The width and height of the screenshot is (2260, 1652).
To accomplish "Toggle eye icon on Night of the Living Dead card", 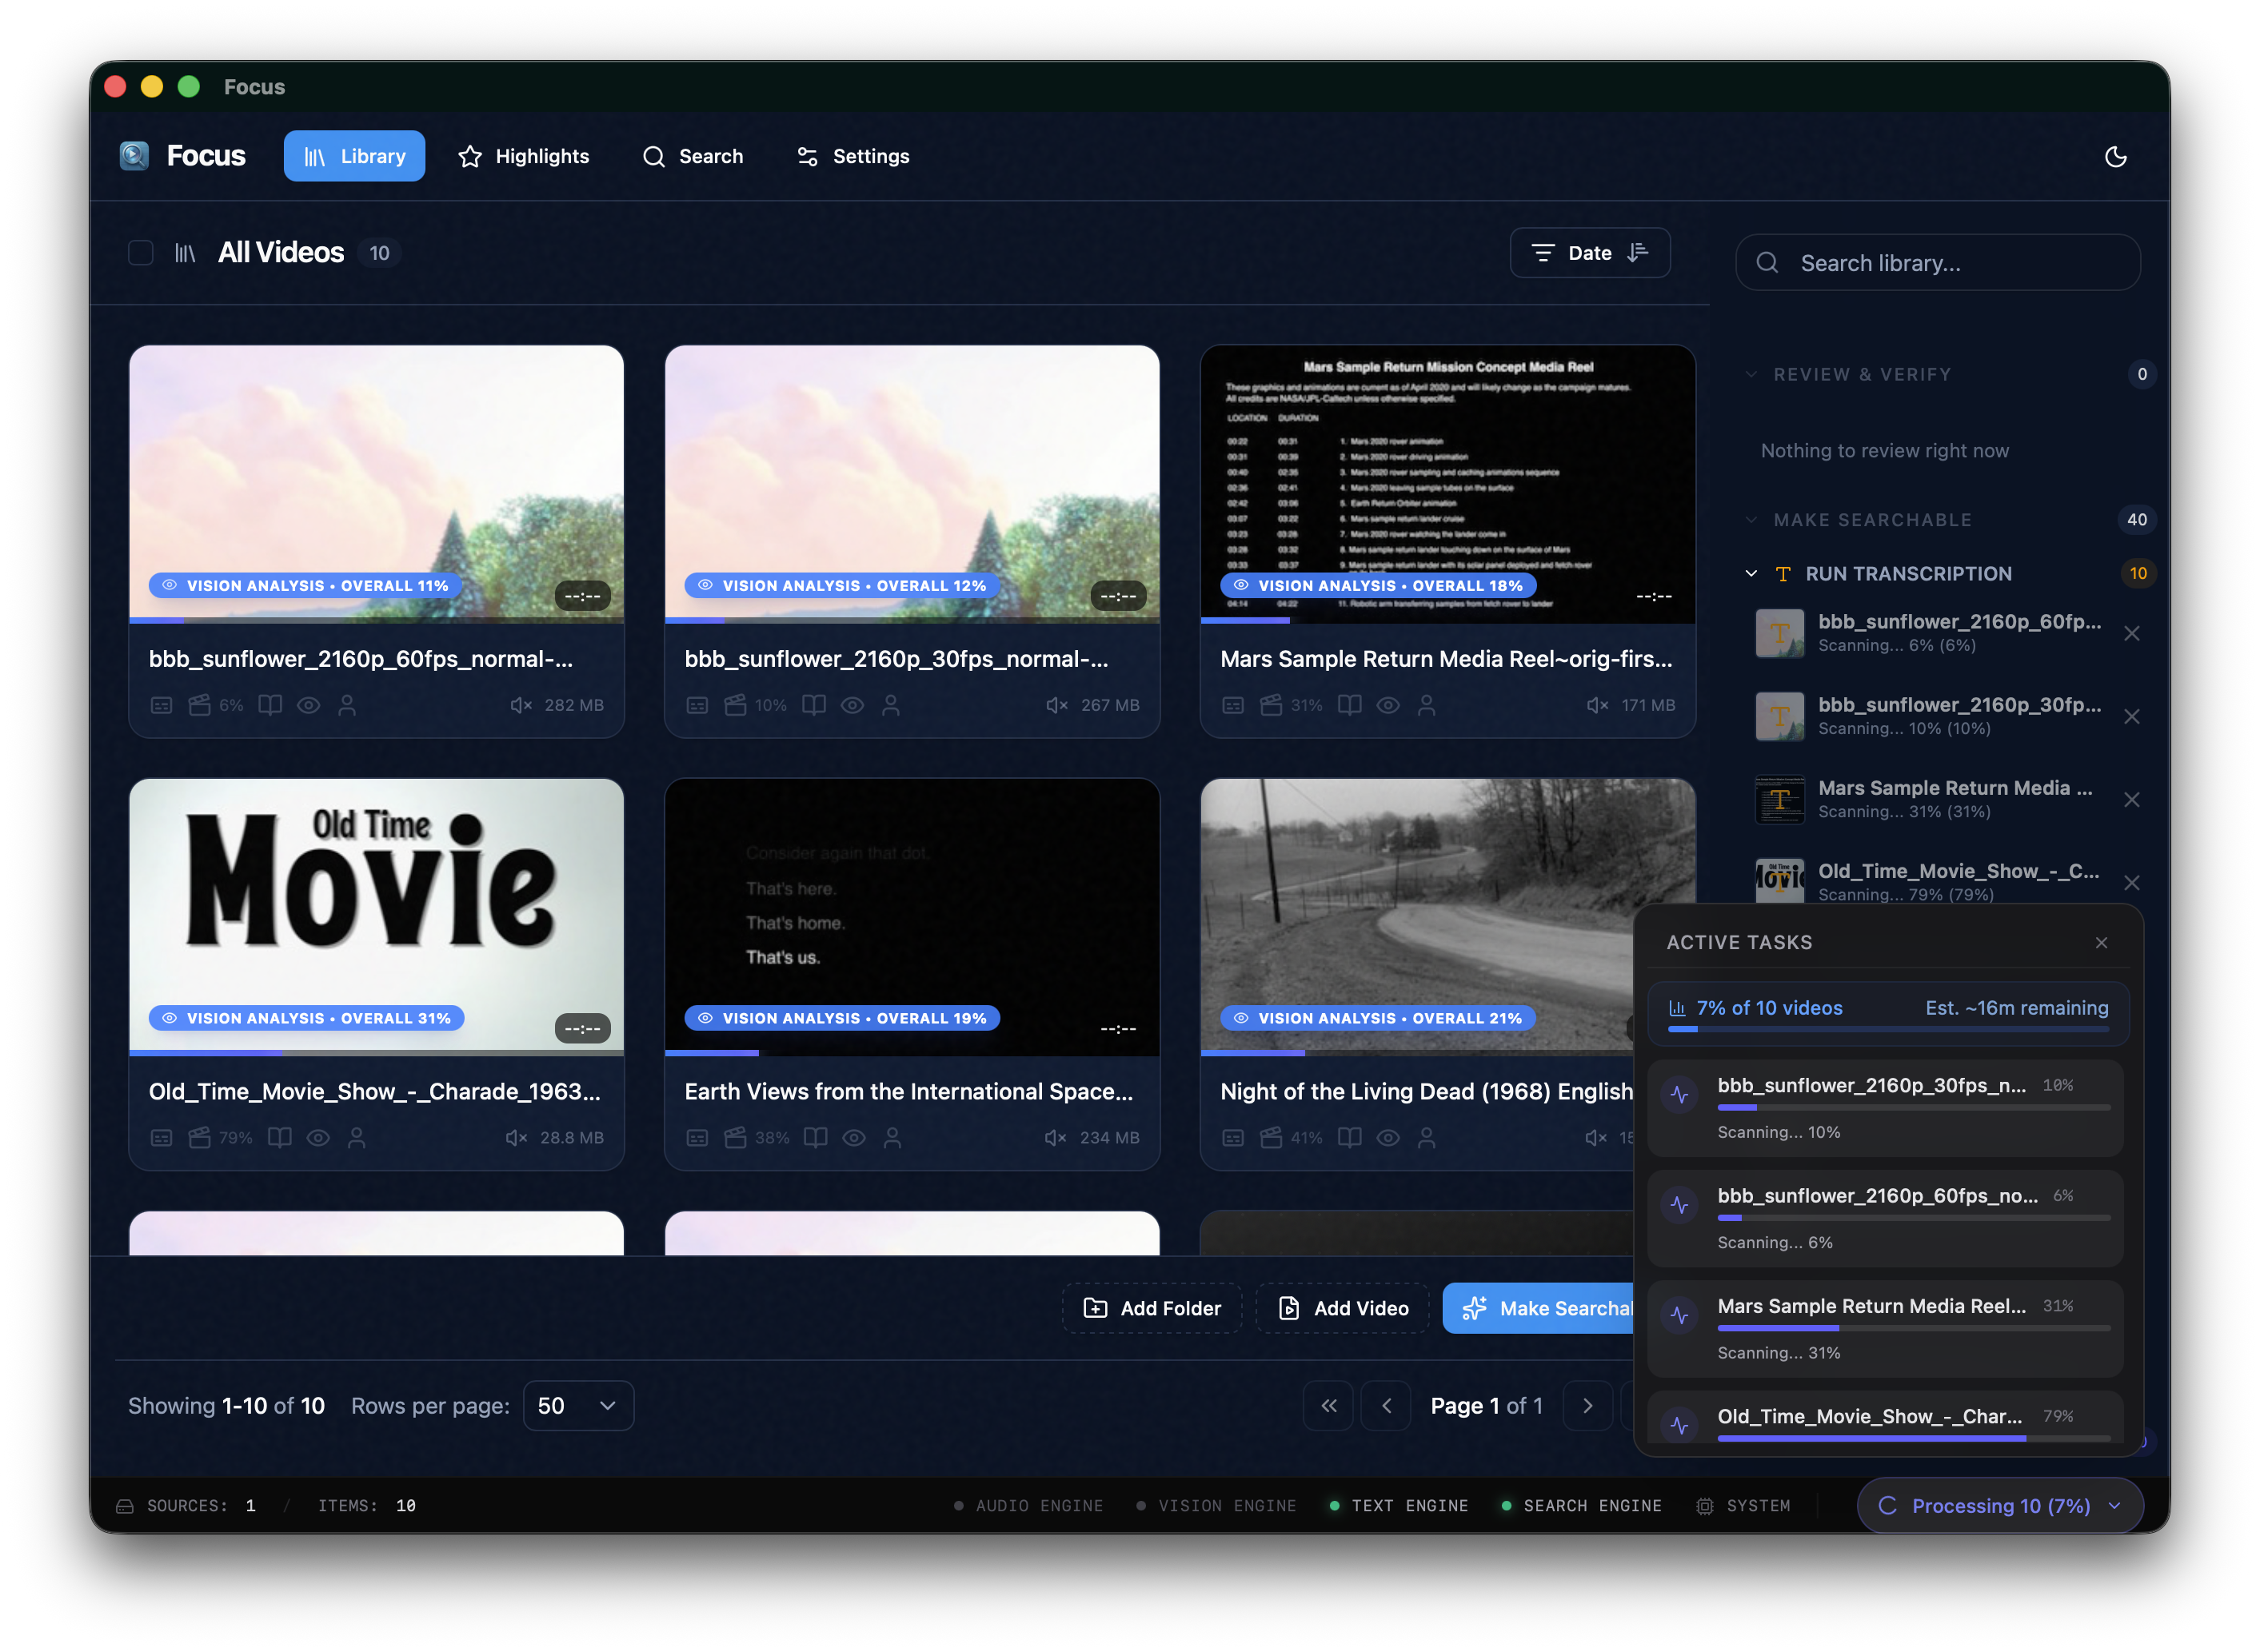I will [x=1388, y=1138].
